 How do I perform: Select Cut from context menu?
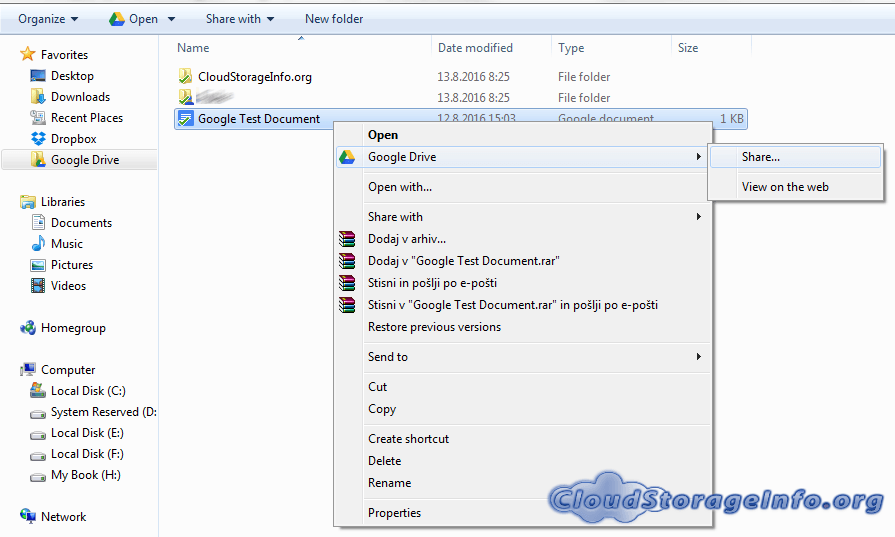tap(377, 386)
